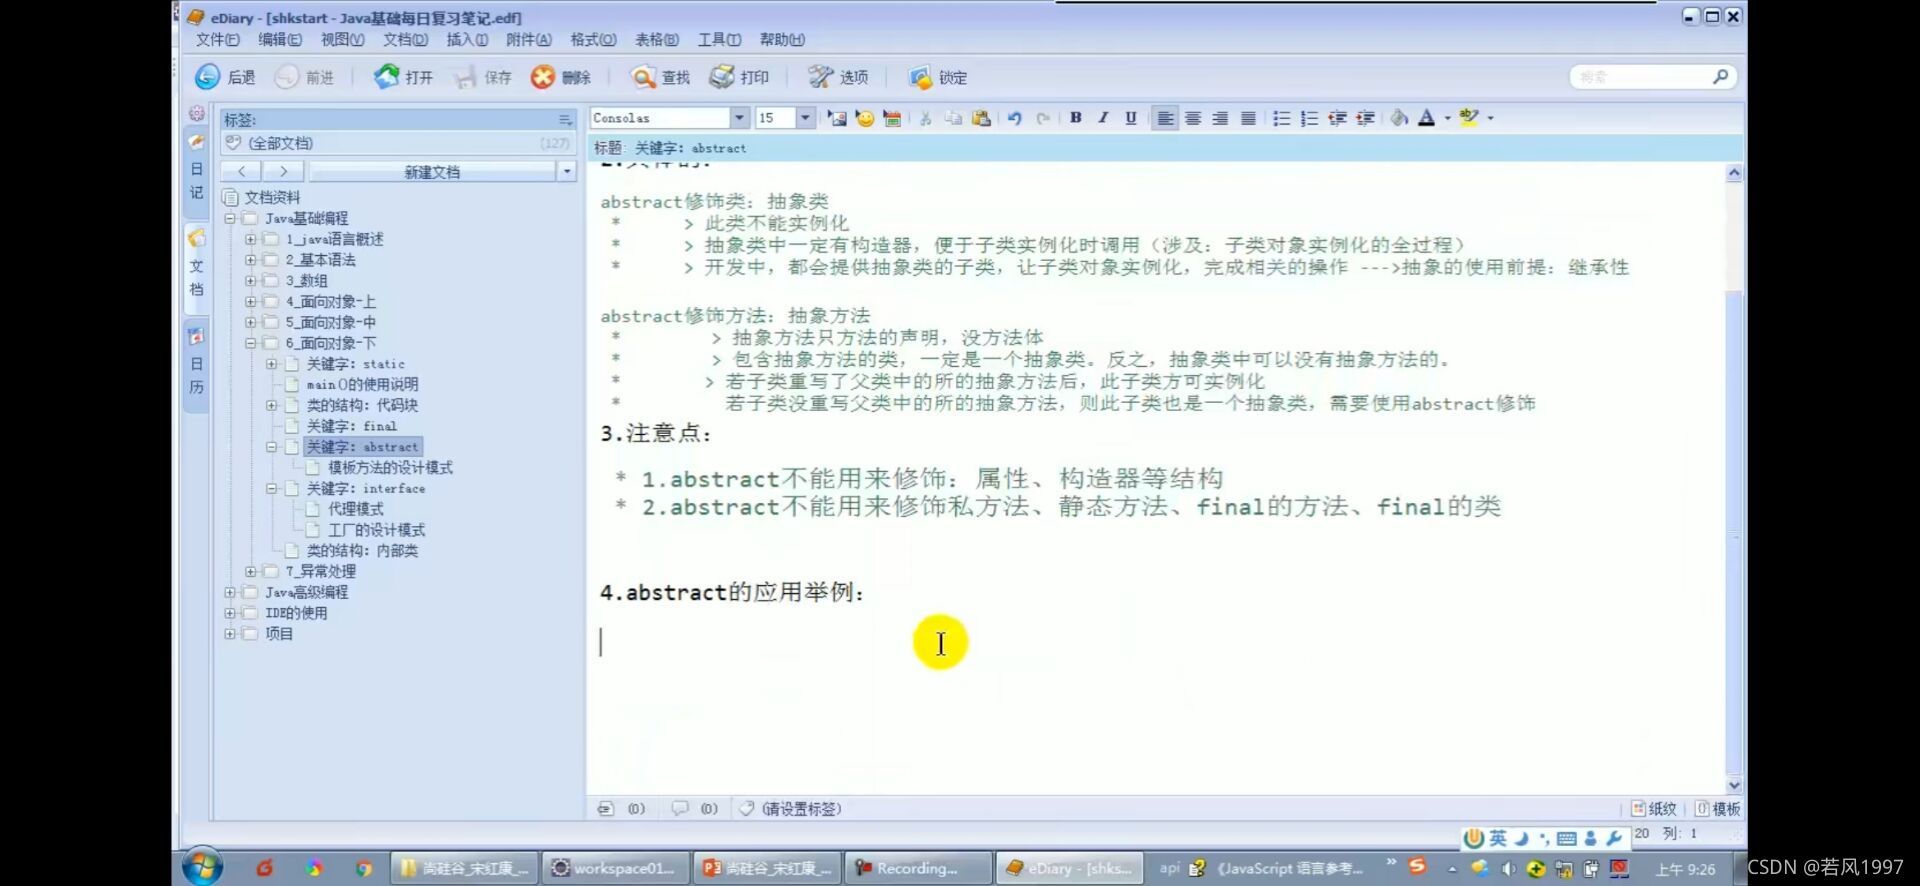This screenshot has height=886, width=1920.
Task: Copy selection with the copy icon
Action: tap(953, 118)
